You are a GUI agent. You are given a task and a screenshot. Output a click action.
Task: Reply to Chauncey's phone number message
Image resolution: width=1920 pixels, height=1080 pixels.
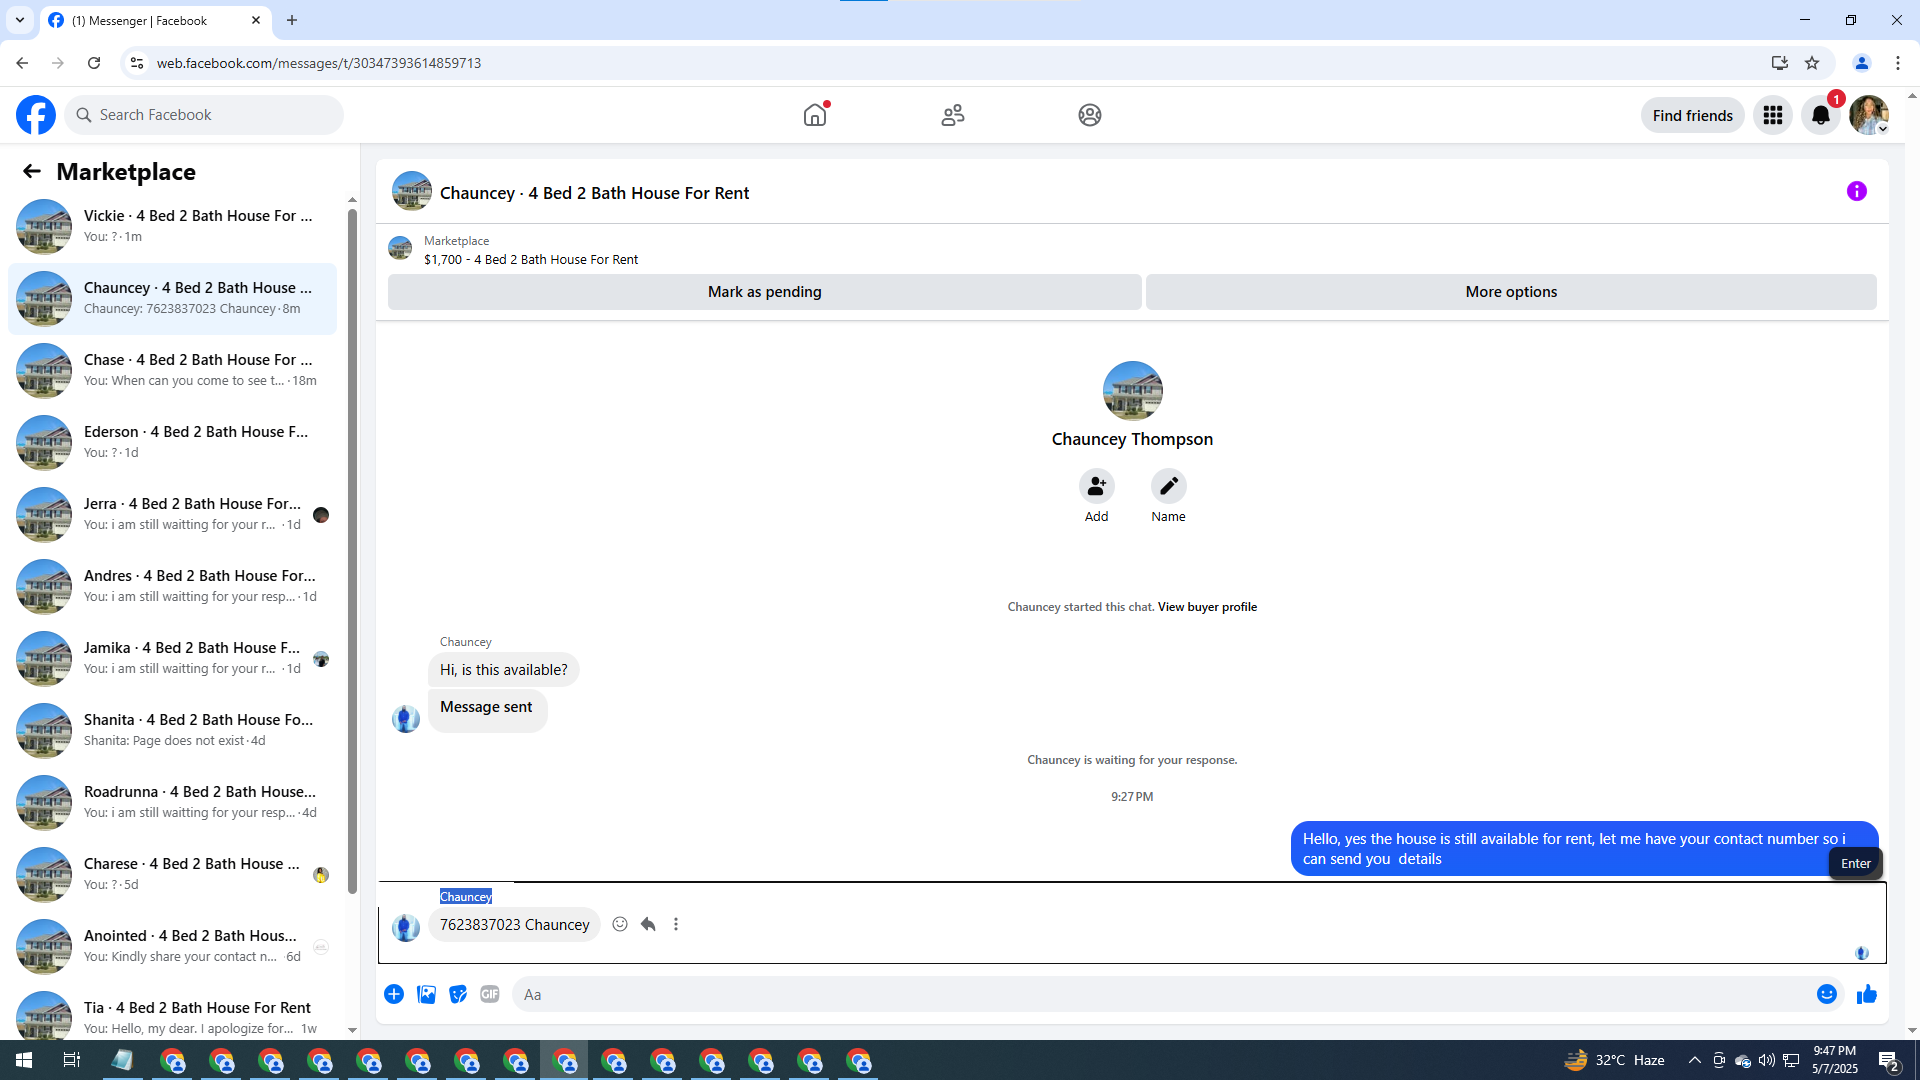tap(648, 924)
